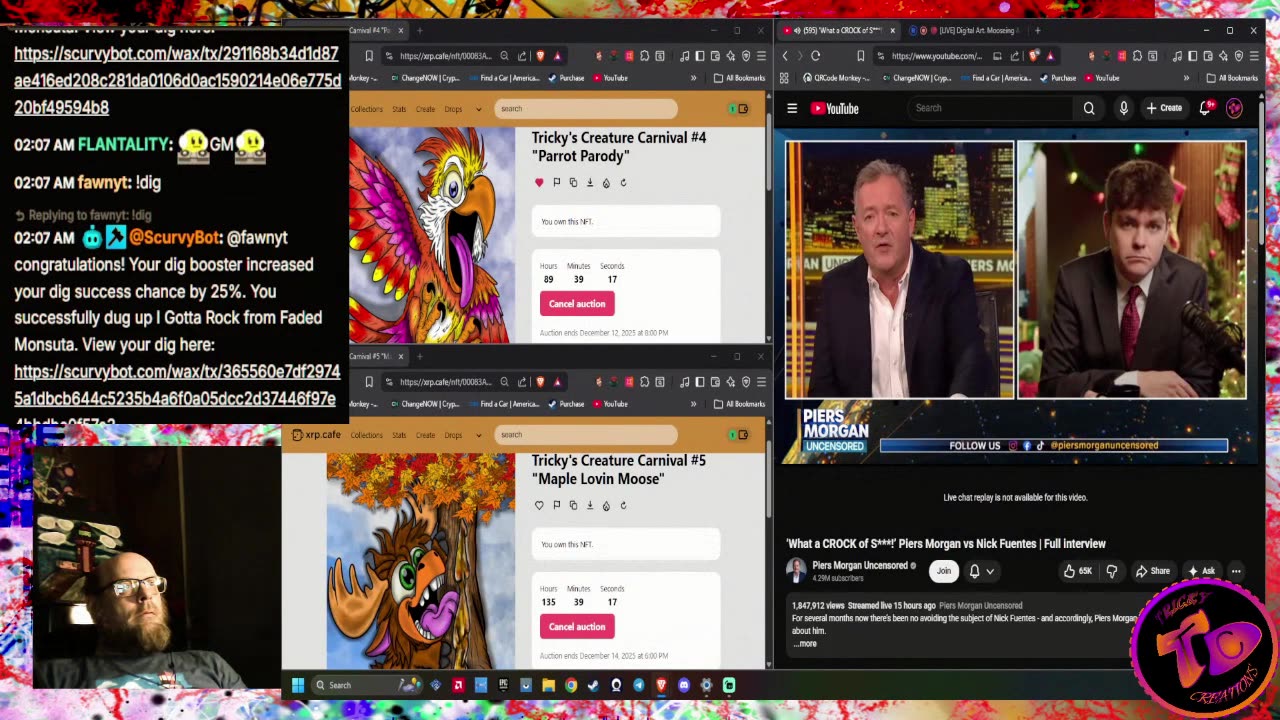The height and width of the screenshot is (720, 1280).
Task: Open Discord from the taskbar
Action: click(x=684, y=685)
